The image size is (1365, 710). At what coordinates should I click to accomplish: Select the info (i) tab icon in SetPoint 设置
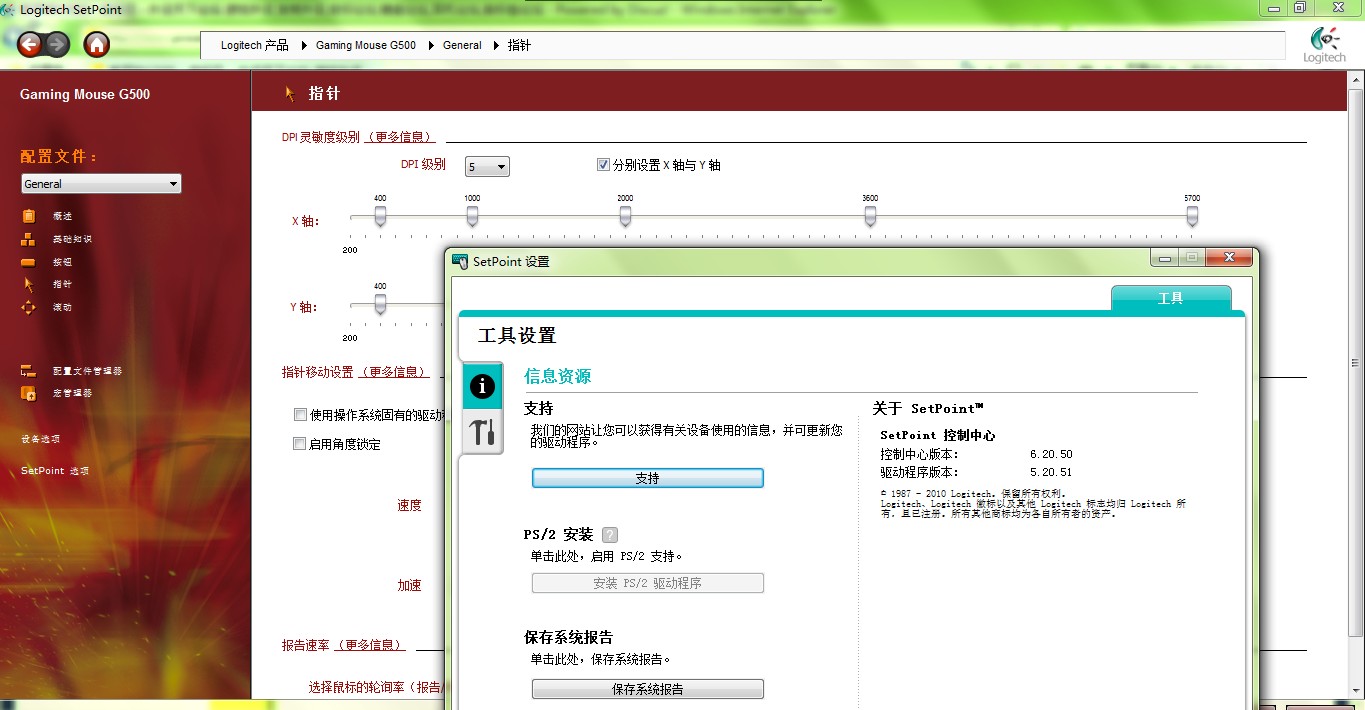[483, 386]
